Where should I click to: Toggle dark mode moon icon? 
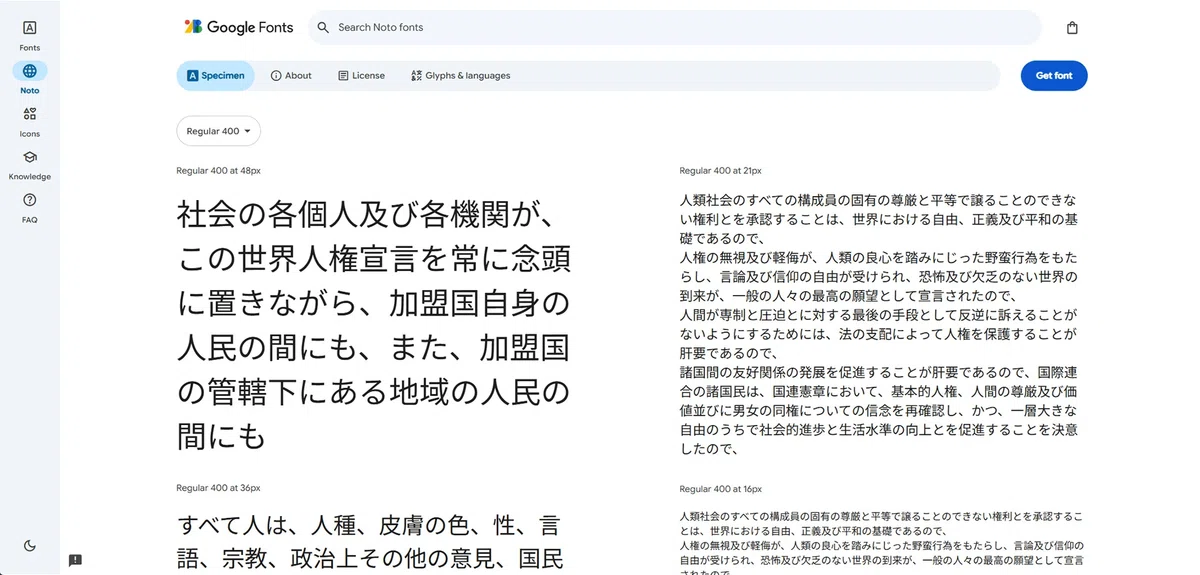pyautogui.click(x=30, y=546)
